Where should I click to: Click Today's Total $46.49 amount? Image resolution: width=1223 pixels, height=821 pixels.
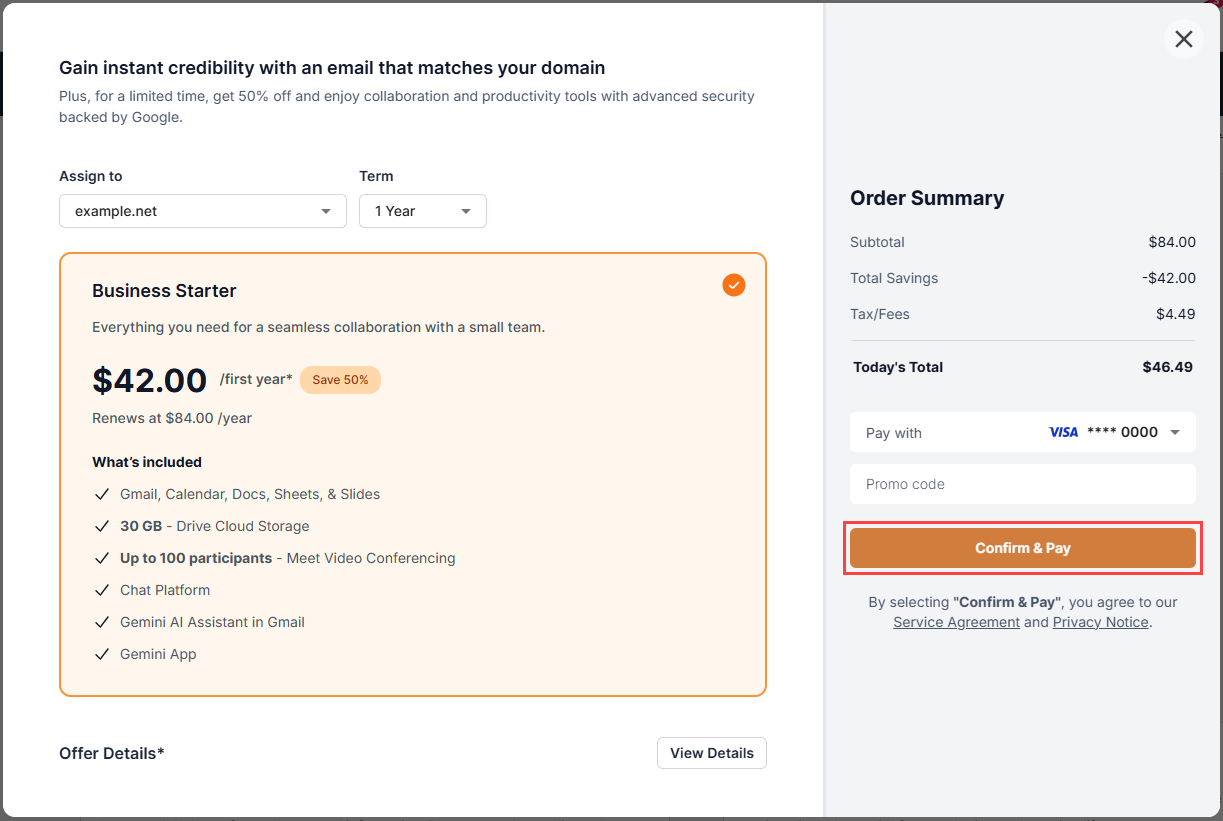(1168, 367)
